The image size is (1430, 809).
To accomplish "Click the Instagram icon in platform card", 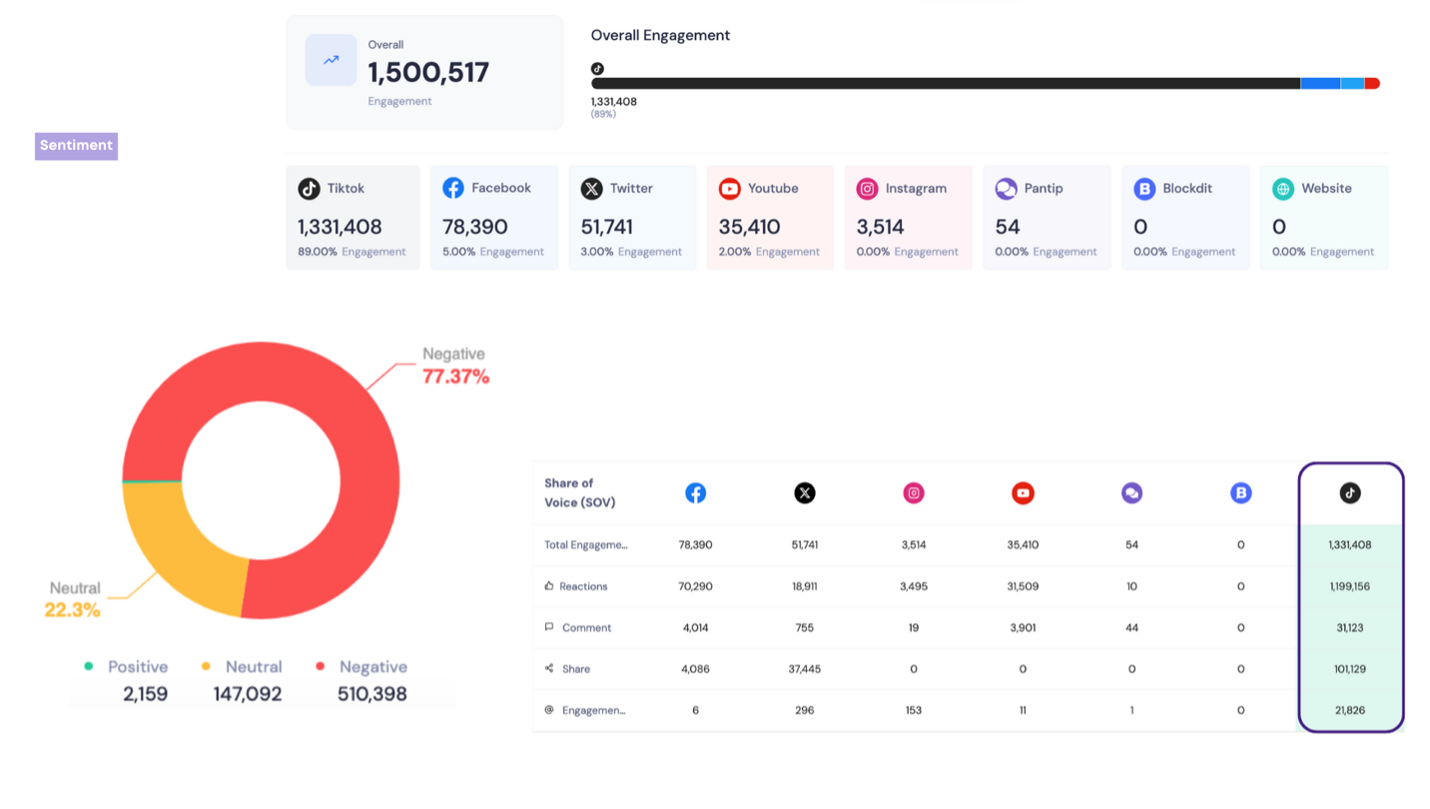I will (x=868, y=188).
